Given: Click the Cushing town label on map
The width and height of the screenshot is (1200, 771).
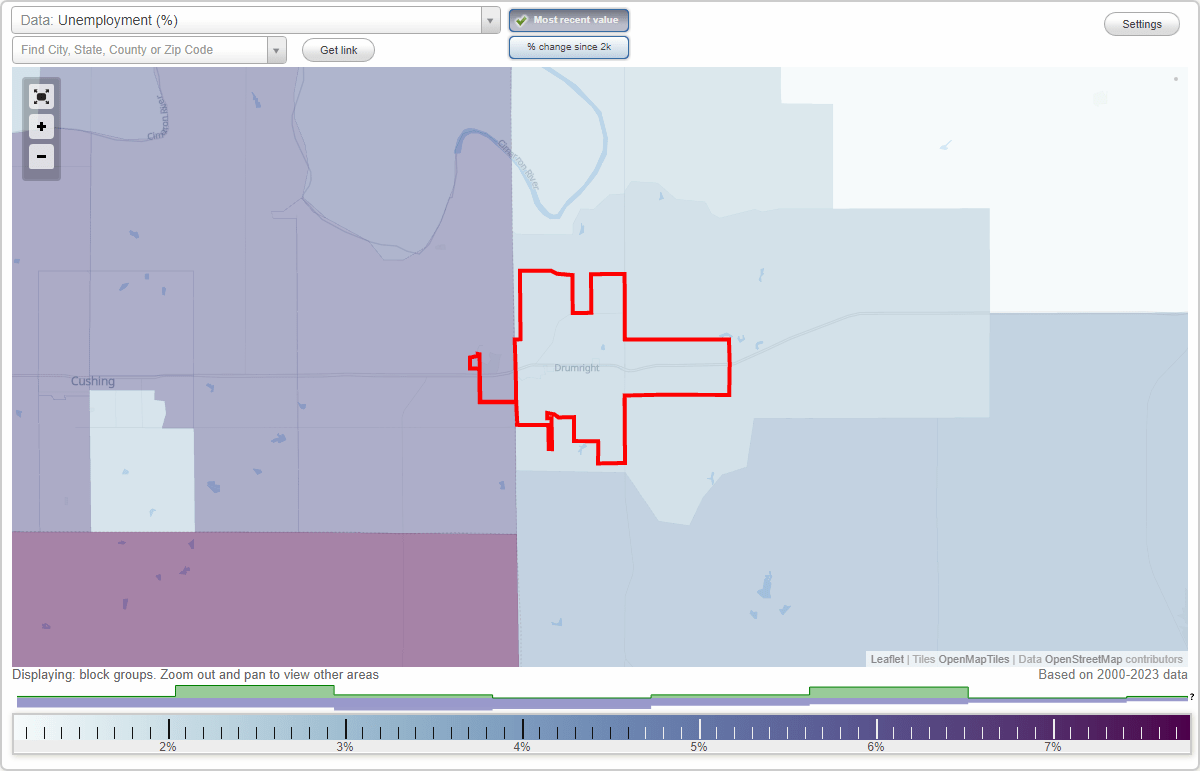Looking at the screenshot, I should coord(93,381).
